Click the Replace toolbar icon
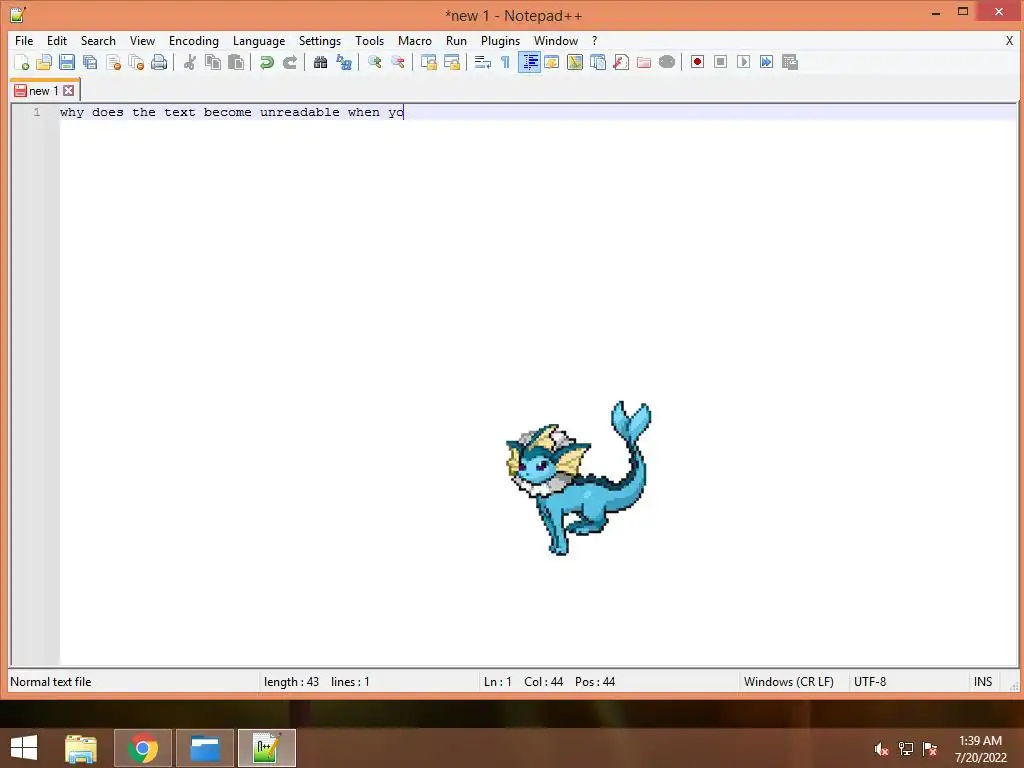Screen dimensions: 1024x768 pos(344,62)
